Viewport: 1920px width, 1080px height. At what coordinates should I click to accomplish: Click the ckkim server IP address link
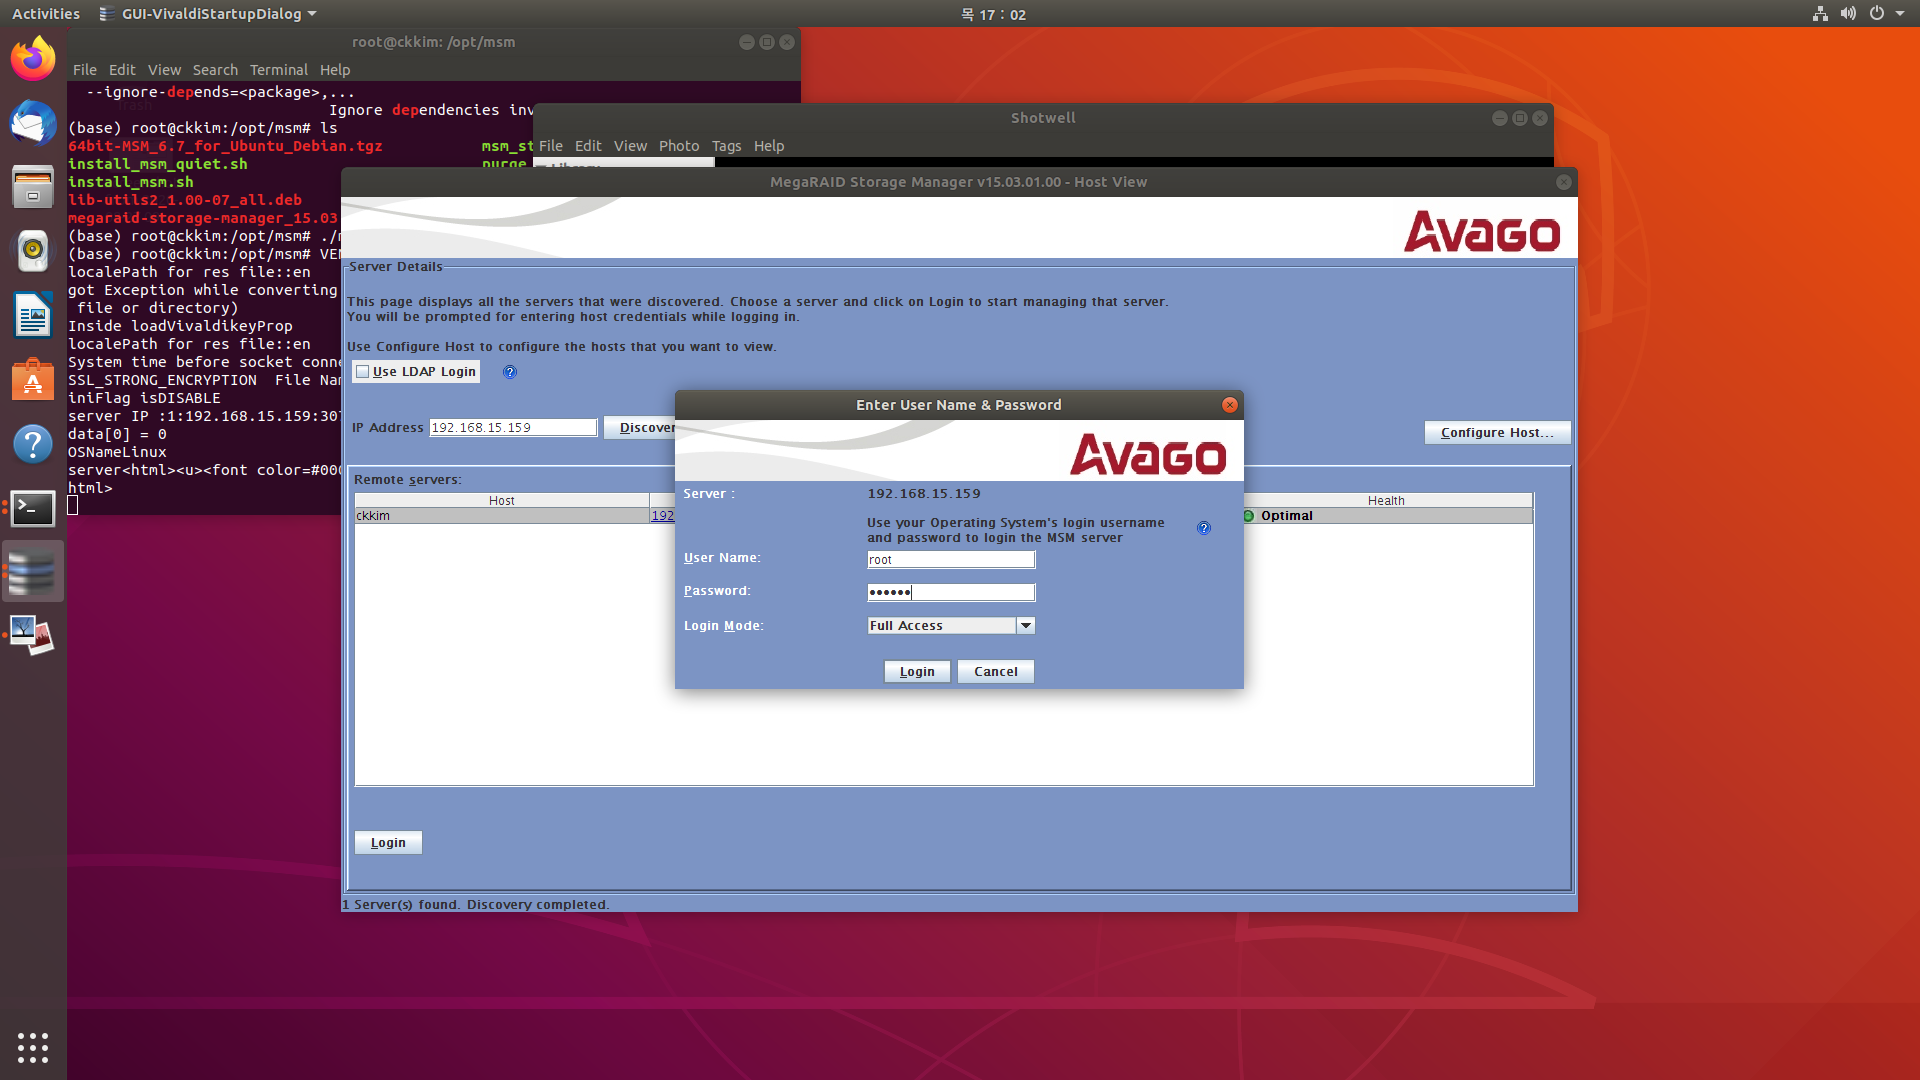point(663,516)
